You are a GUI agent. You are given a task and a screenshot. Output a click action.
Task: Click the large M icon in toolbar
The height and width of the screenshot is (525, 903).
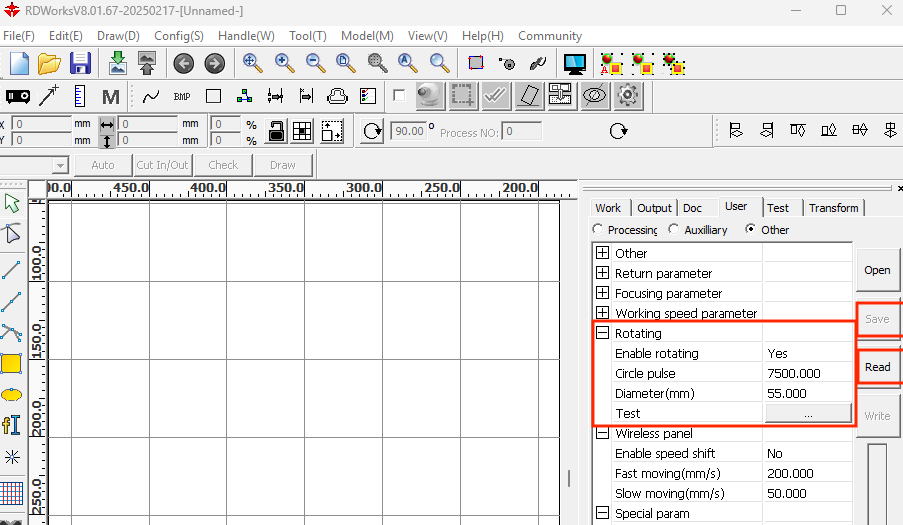(x=111, y=97)
